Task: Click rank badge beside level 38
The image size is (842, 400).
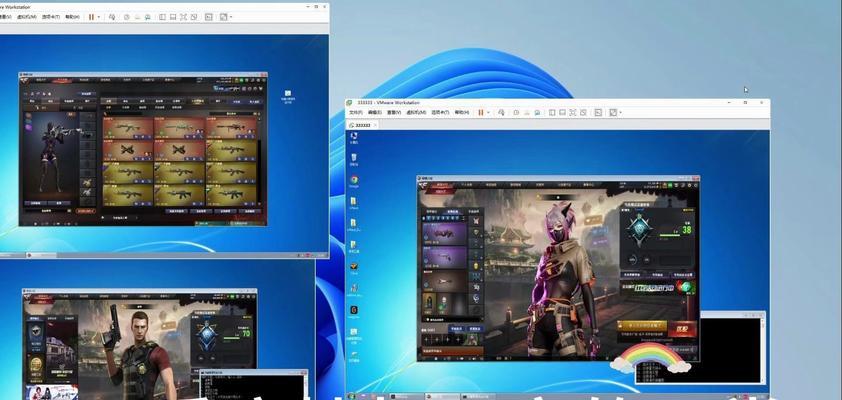Action: (x=641, y=228)
